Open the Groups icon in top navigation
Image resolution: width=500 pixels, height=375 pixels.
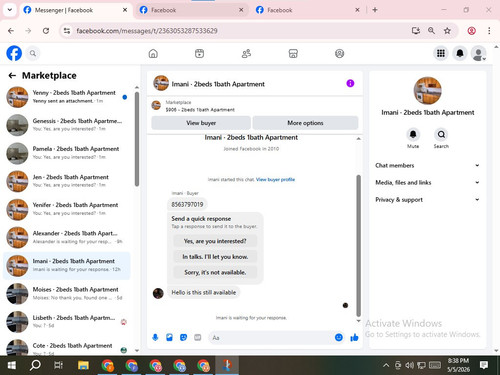tap(339, 53)
